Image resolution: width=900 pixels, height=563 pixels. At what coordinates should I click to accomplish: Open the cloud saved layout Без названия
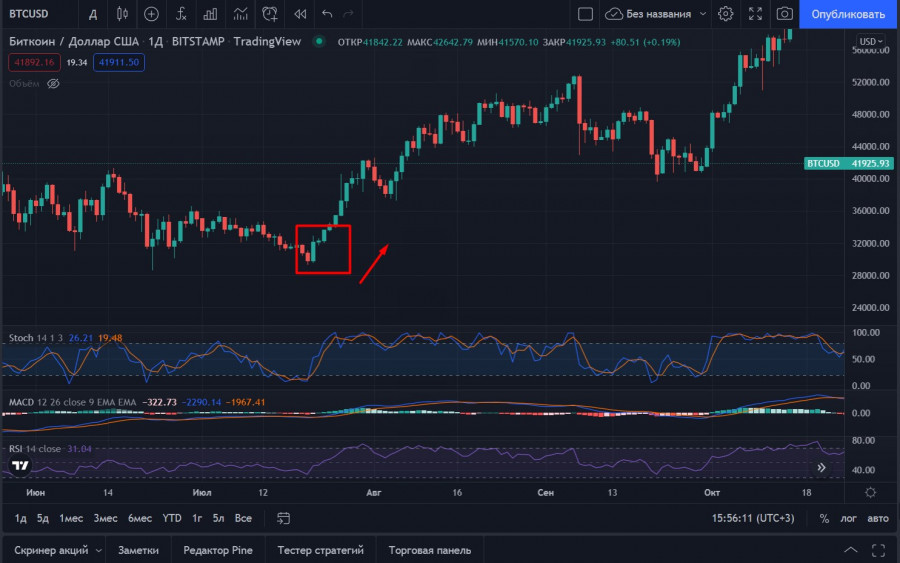(x=649, y=14)
